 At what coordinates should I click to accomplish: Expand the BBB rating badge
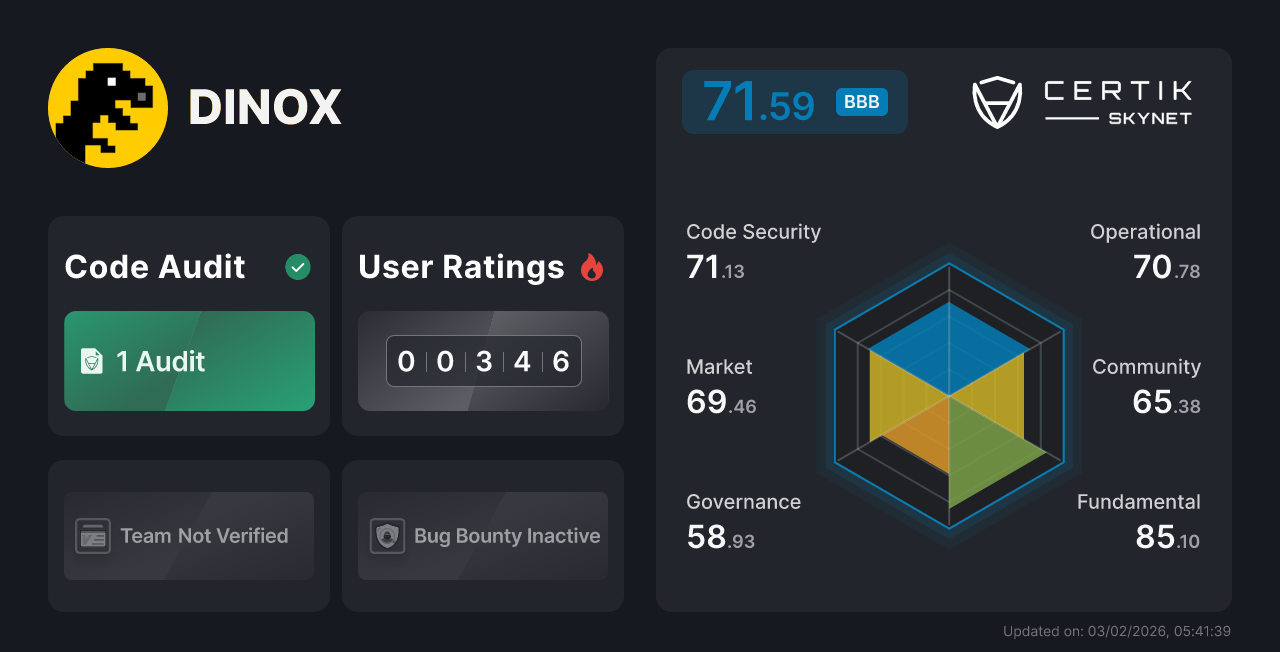(x=861, y=101)
